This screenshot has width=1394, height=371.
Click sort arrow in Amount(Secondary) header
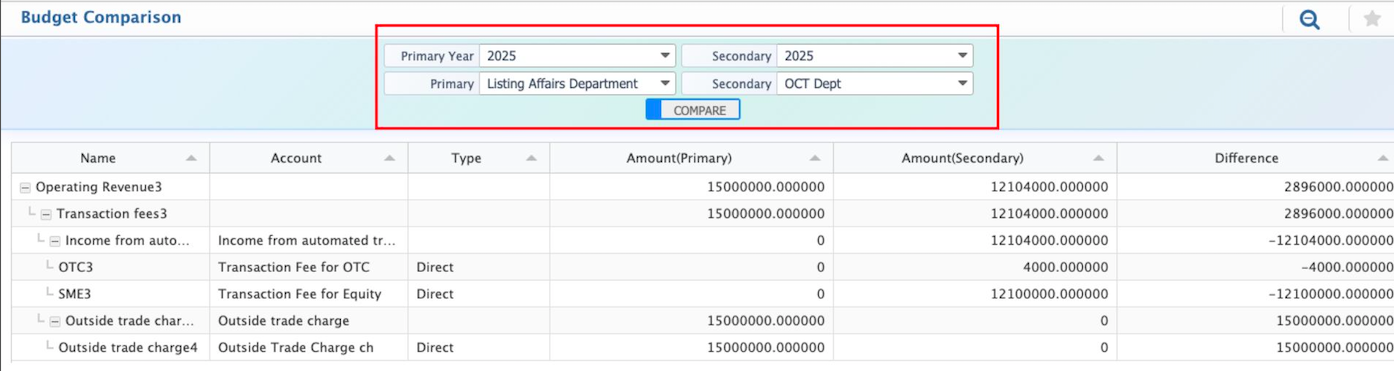tap(1099, 159)
